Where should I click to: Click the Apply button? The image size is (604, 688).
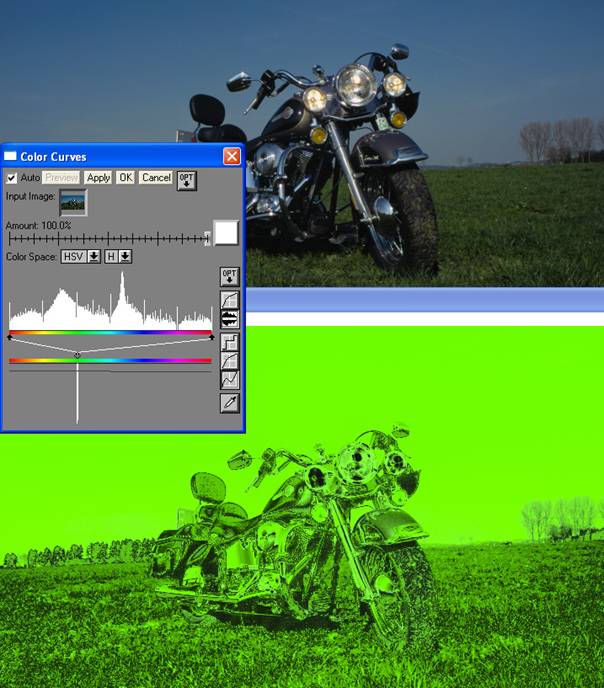click(98, 178)
